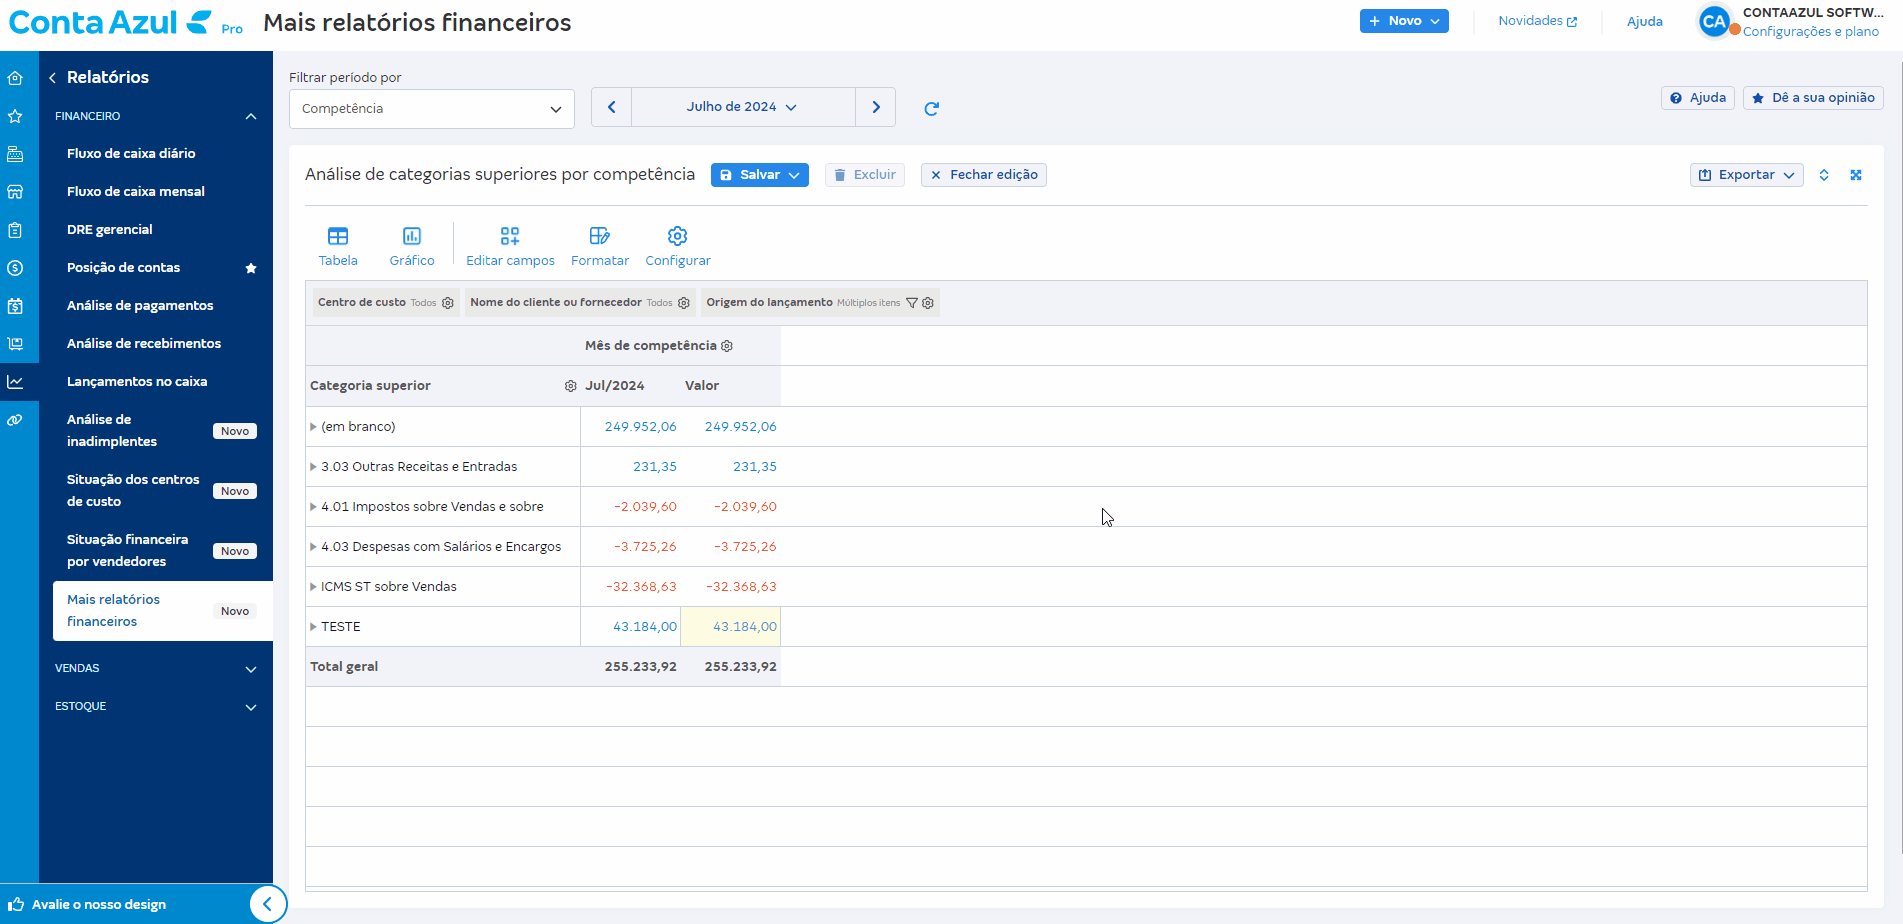Open the Formatar options

coord(600,246)
